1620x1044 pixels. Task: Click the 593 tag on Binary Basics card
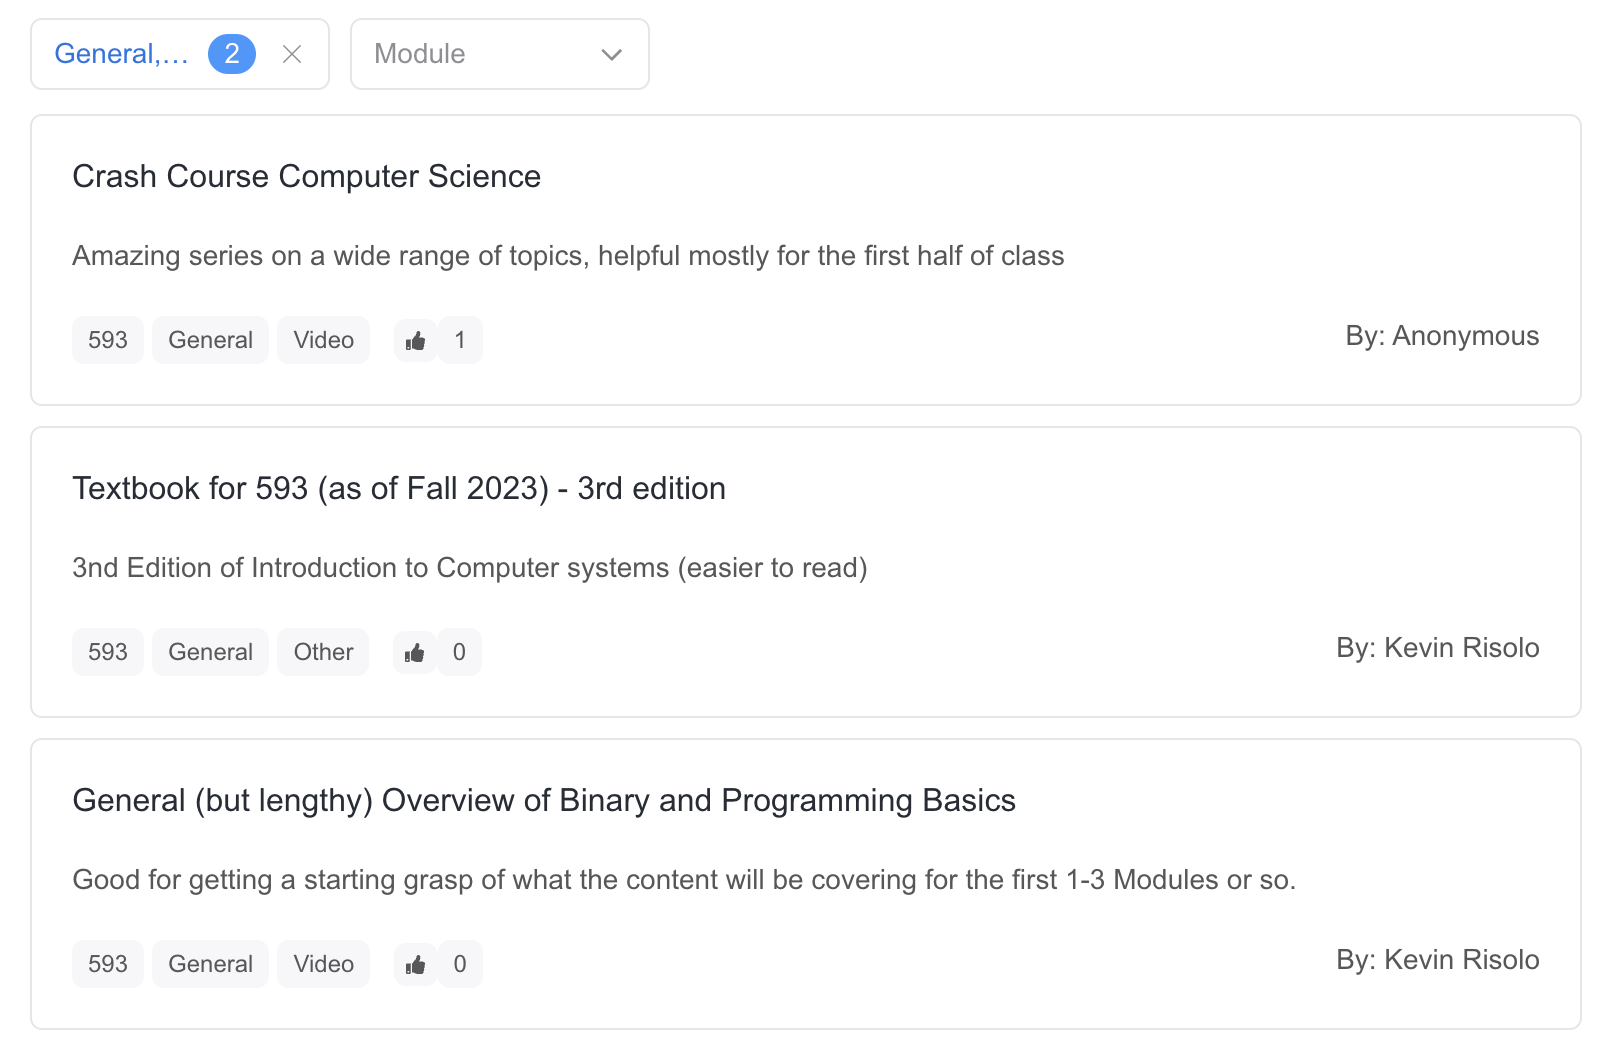coord(108,965)
